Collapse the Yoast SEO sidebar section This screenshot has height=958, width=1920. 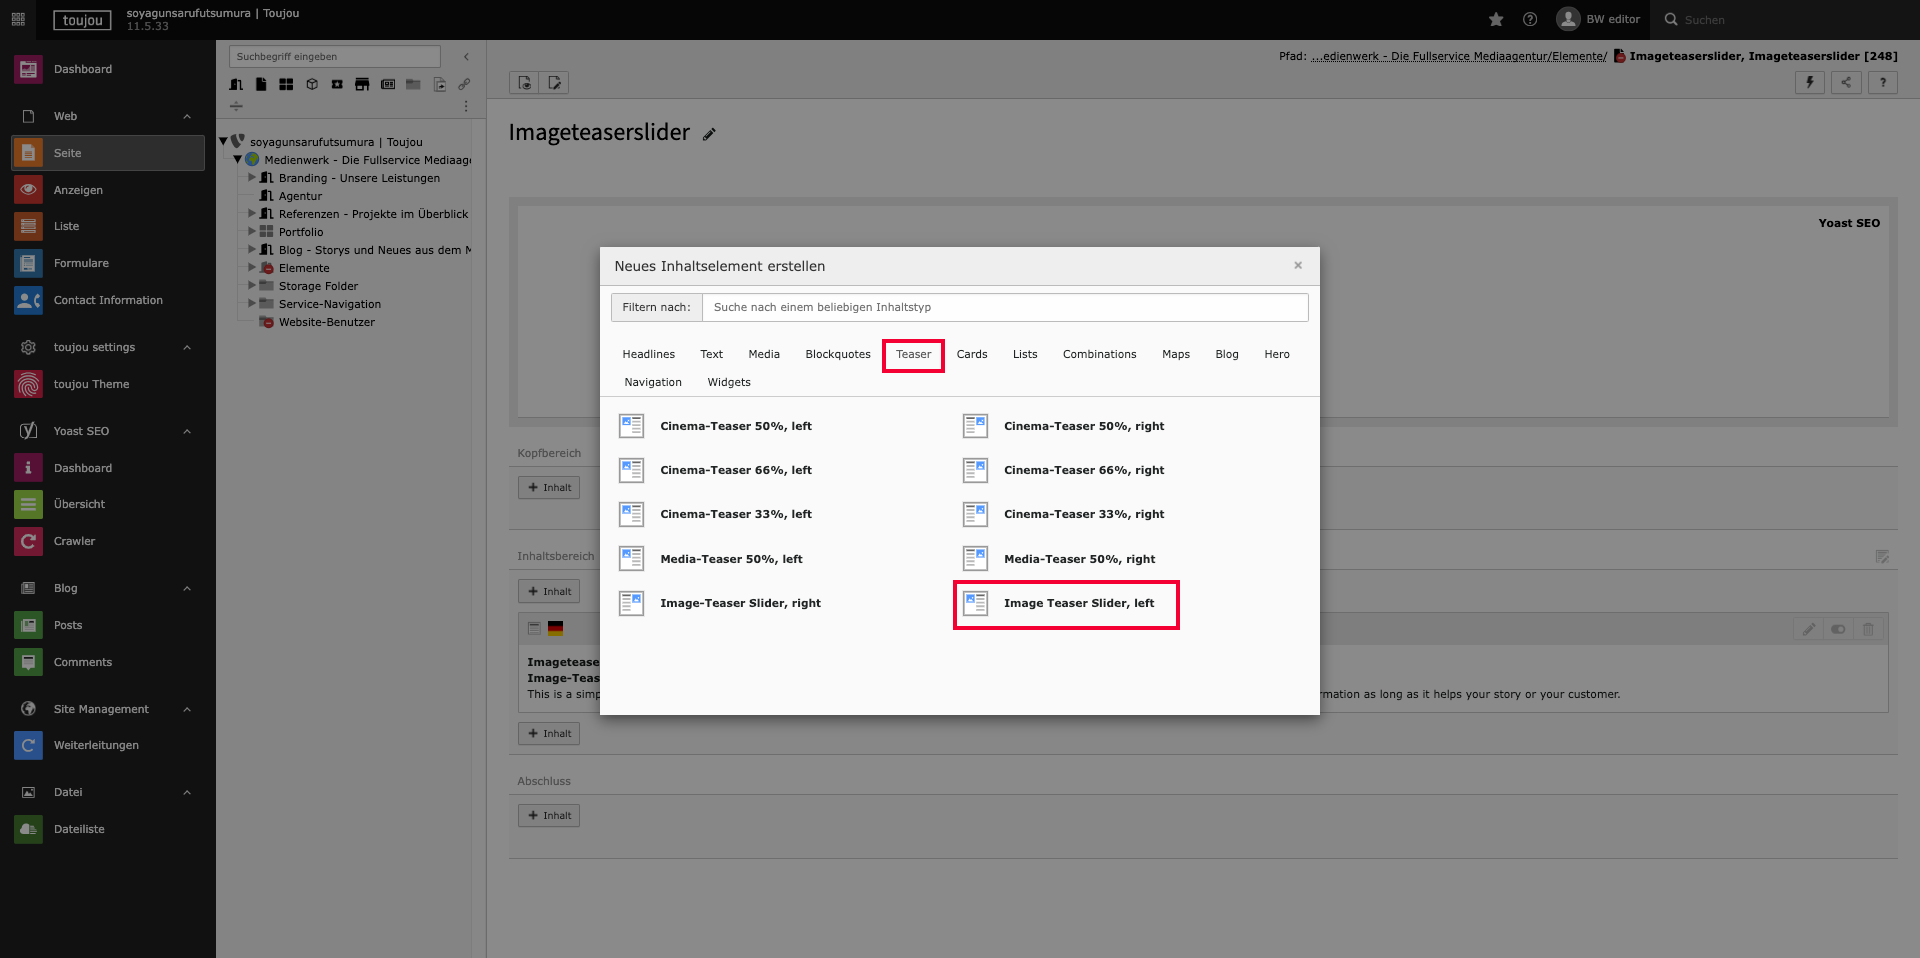click(x=187, y=432)
